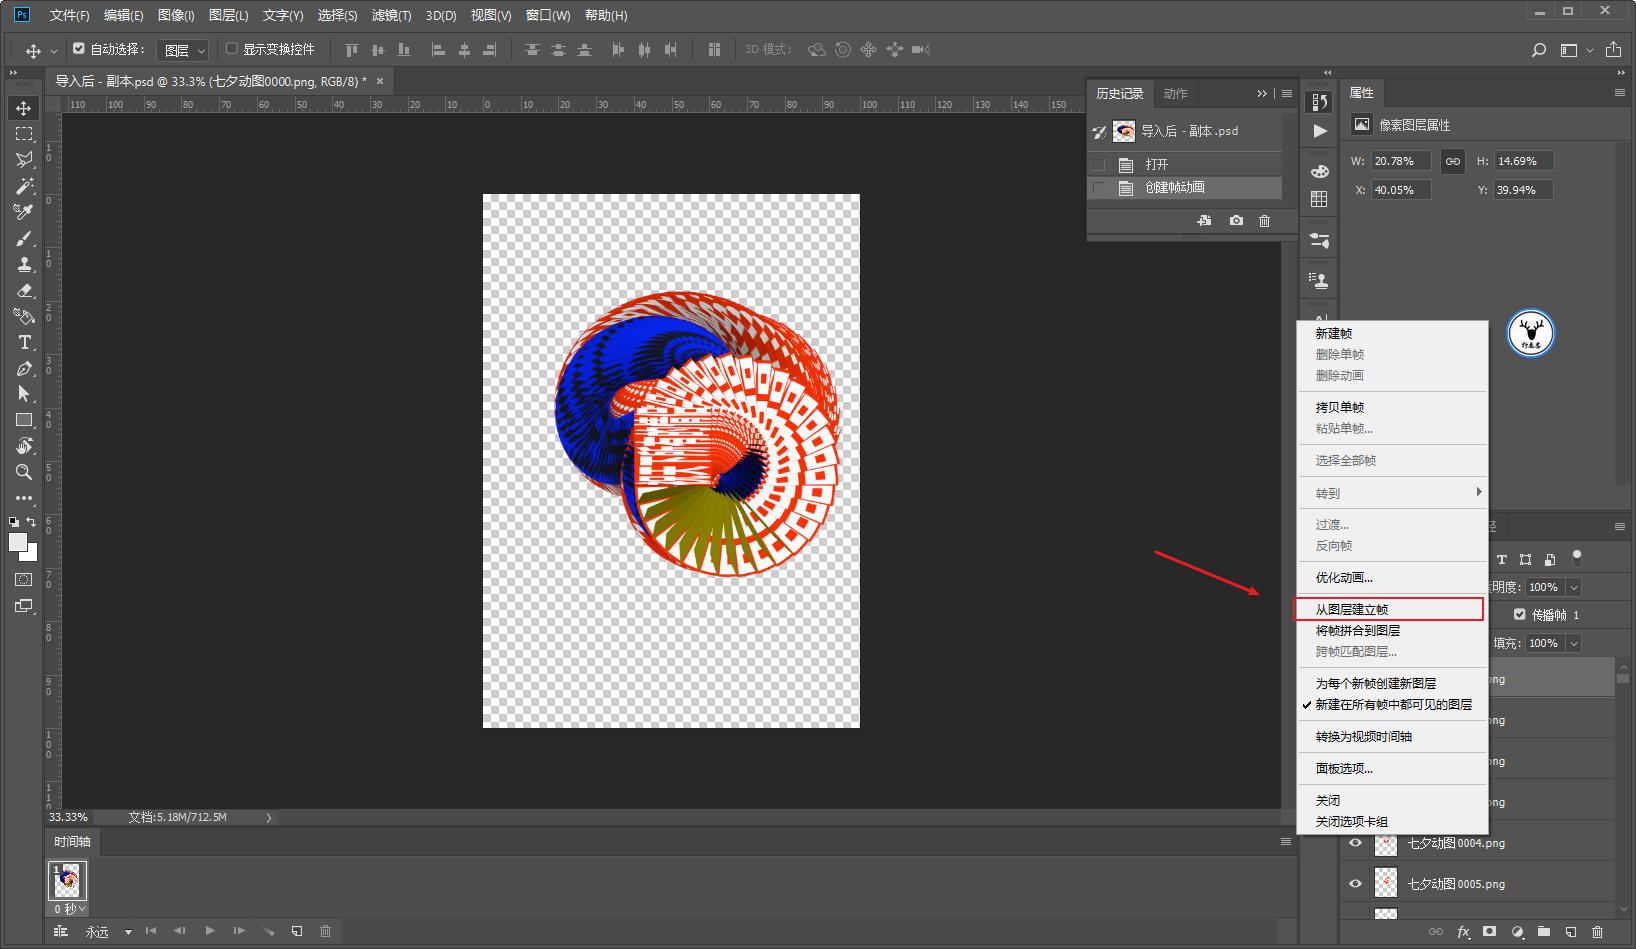Delete layer trash icon in Layers panel

pos(1597,931)
